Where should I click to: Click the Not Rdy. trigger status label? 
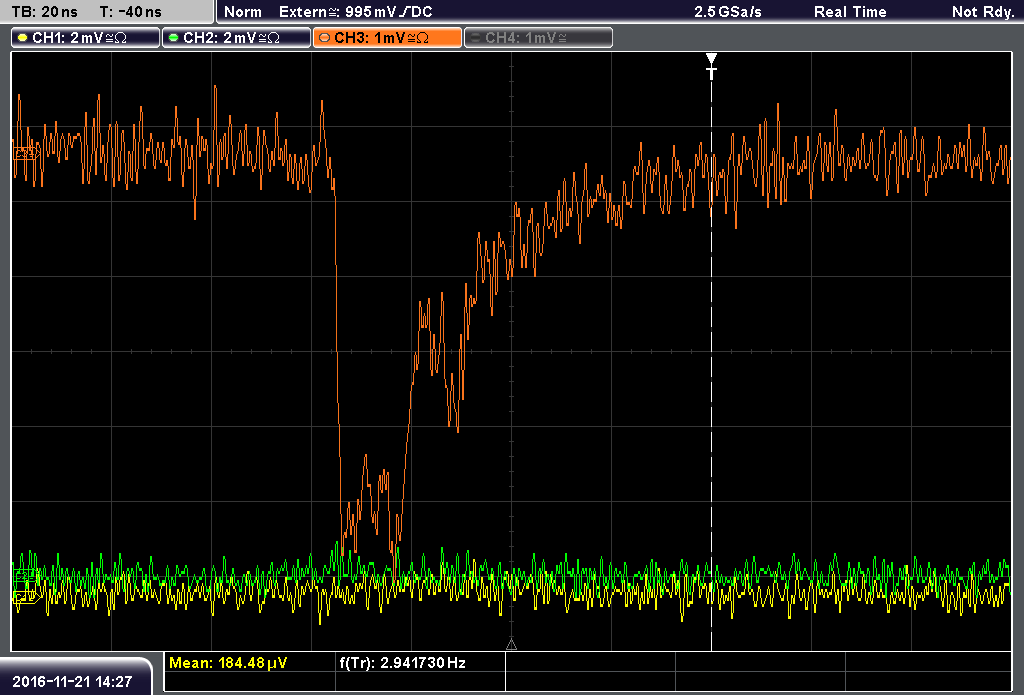(x=982, y=12)
